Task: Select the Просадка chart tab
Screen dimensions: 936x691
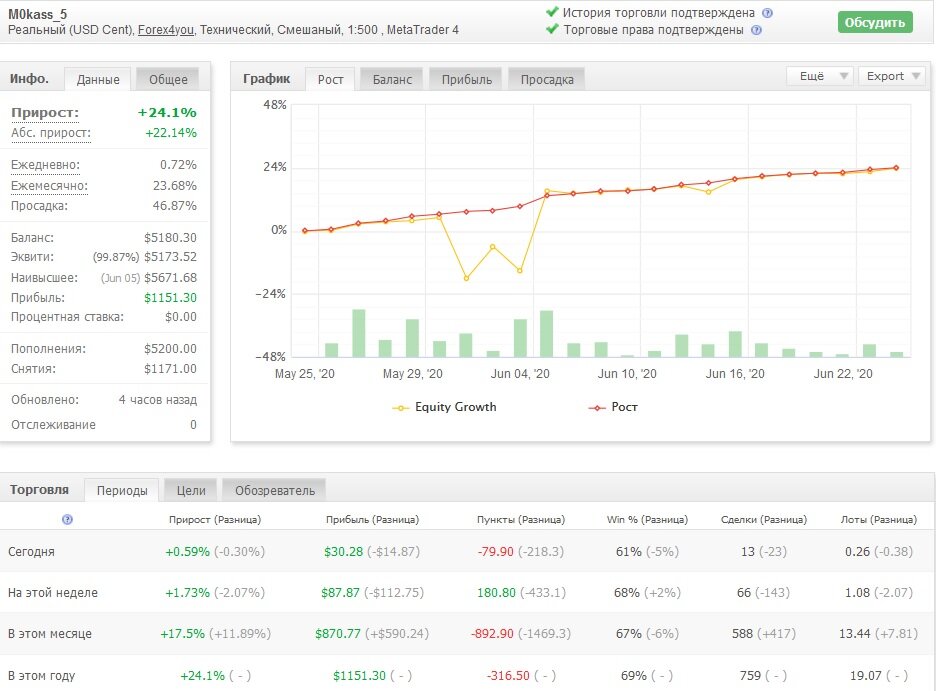Action: [x=547, y=79]
